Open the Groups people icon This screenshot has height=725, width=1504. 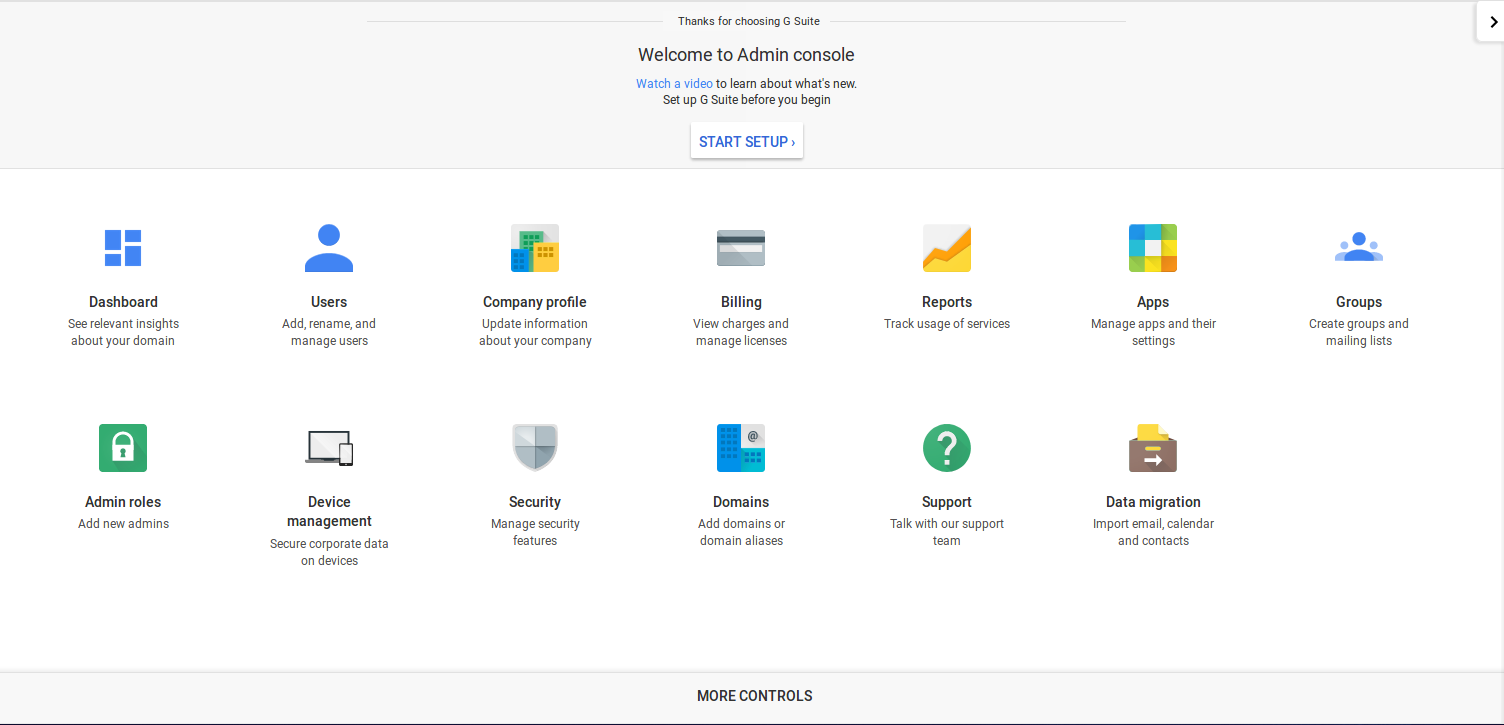[1359, 248]
